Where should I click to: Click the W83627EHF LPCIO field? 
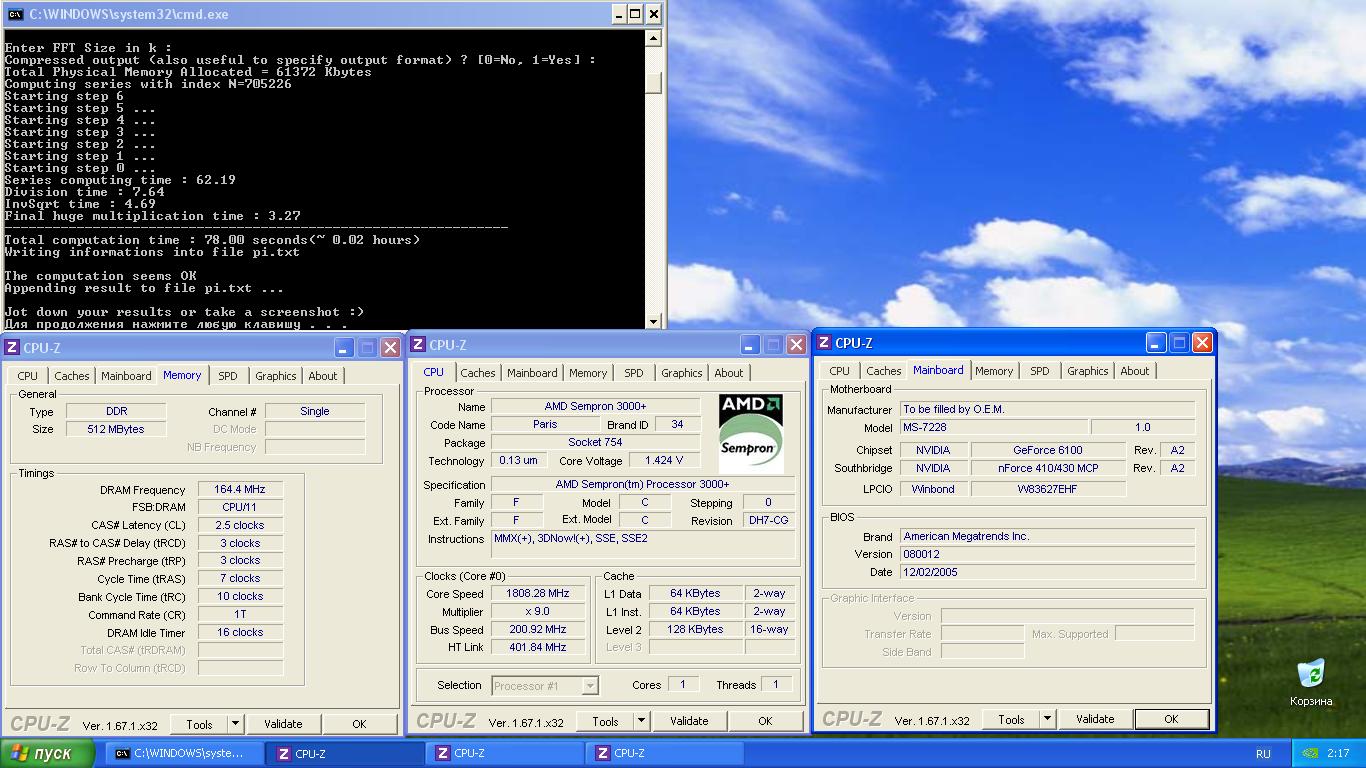coord(1048,489)
